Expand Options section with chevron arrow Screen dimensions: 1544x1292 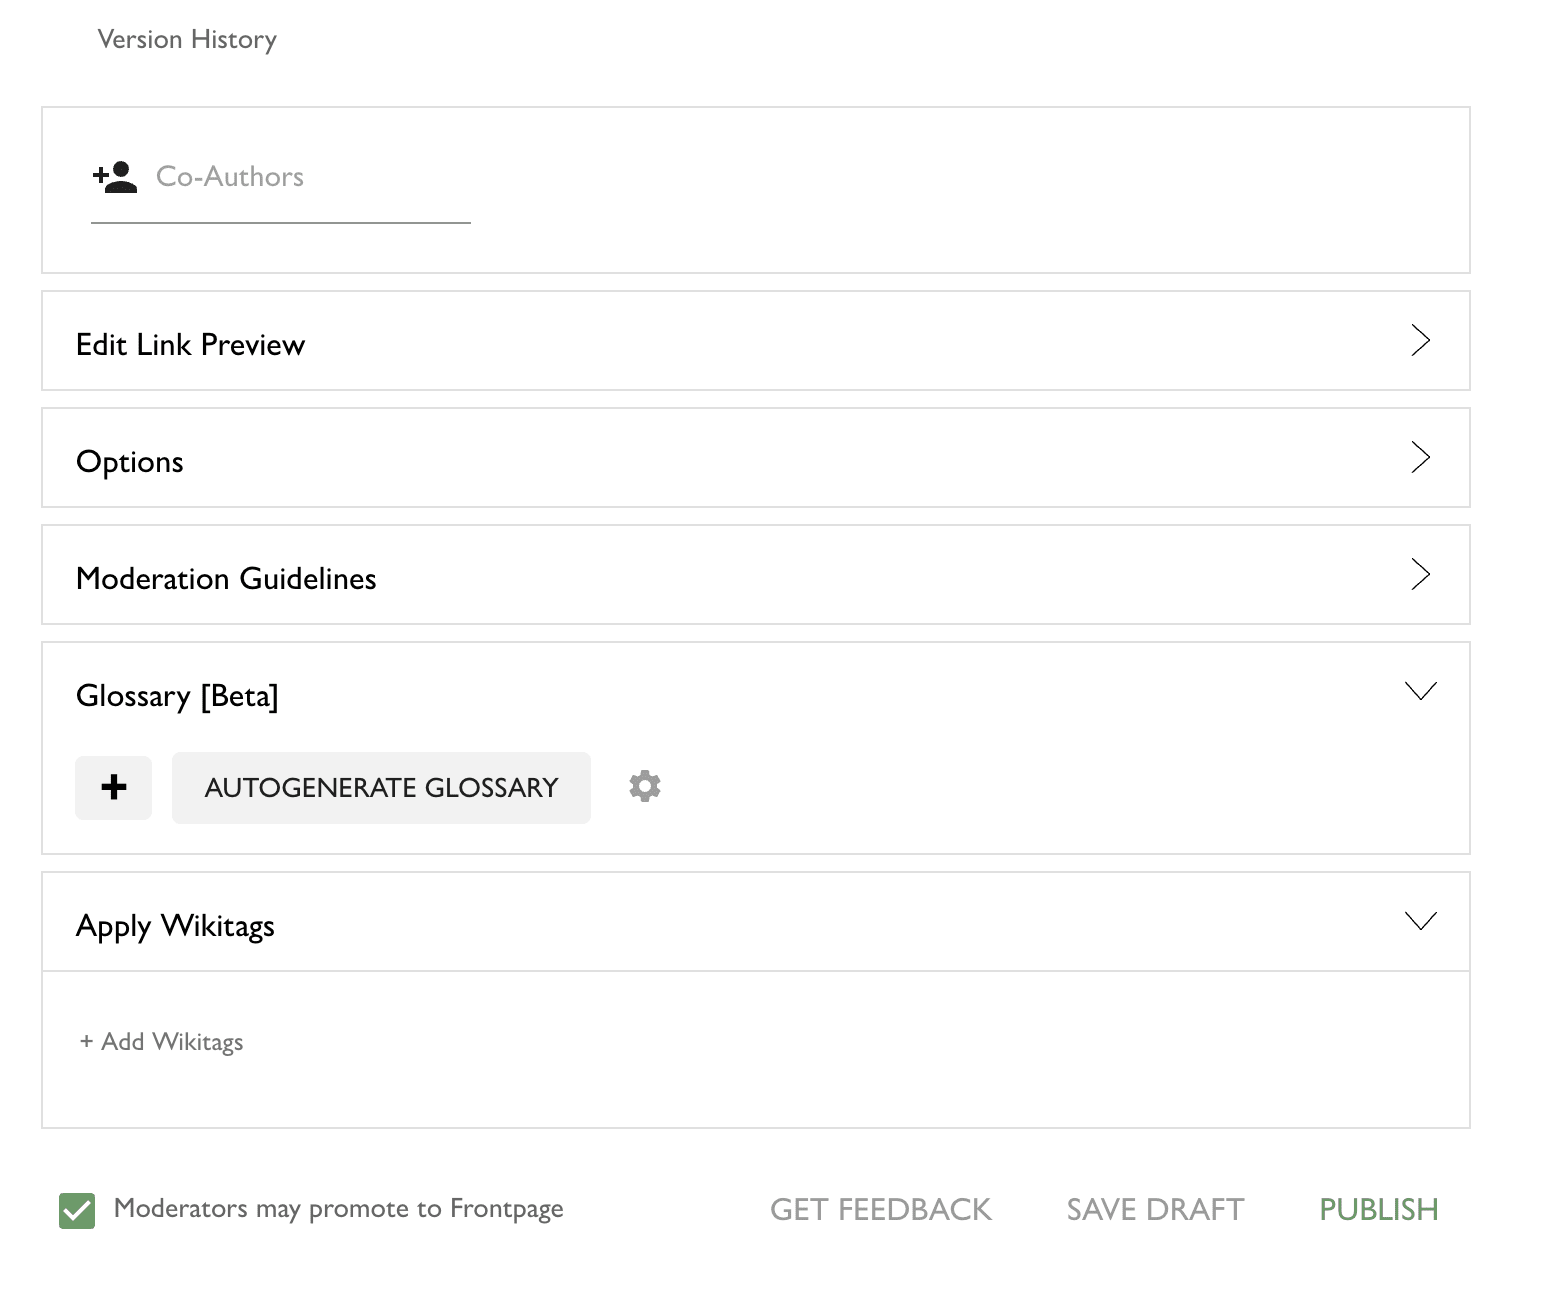point(1420,458)
